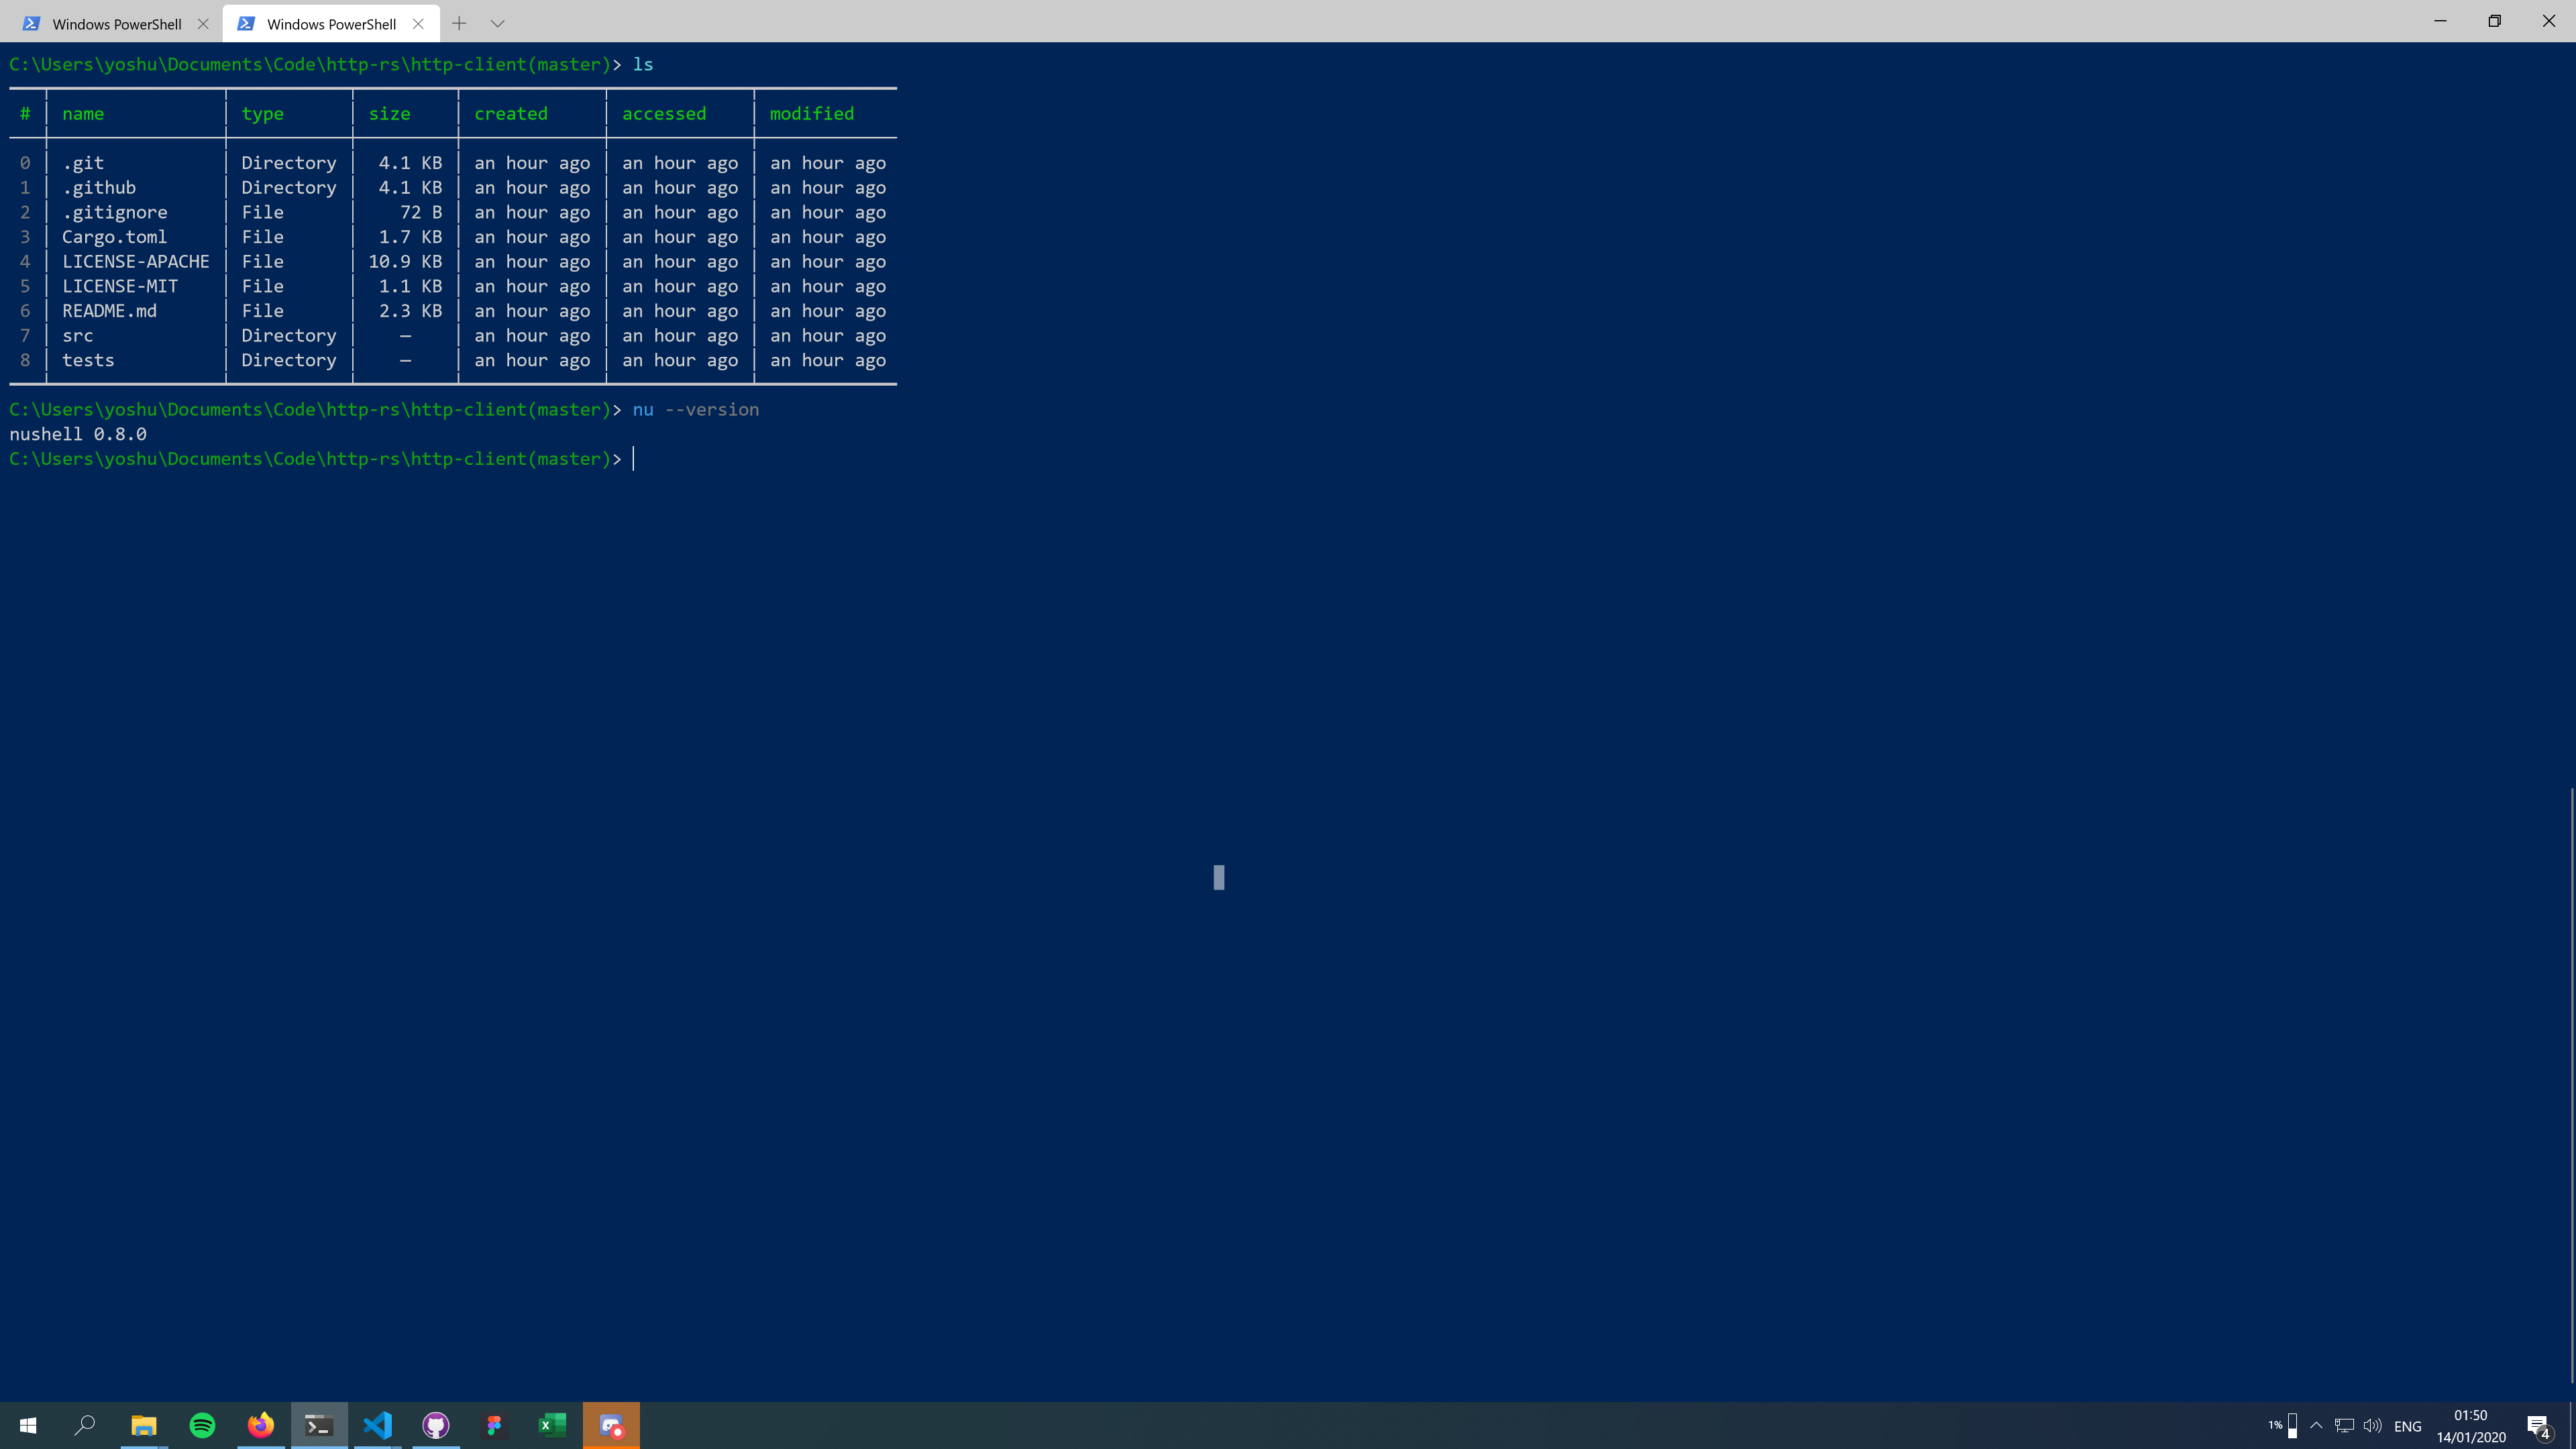Open Discord from the taskbar
The width and height of the screenshot is (2576, 1449).
(611, 1425)
